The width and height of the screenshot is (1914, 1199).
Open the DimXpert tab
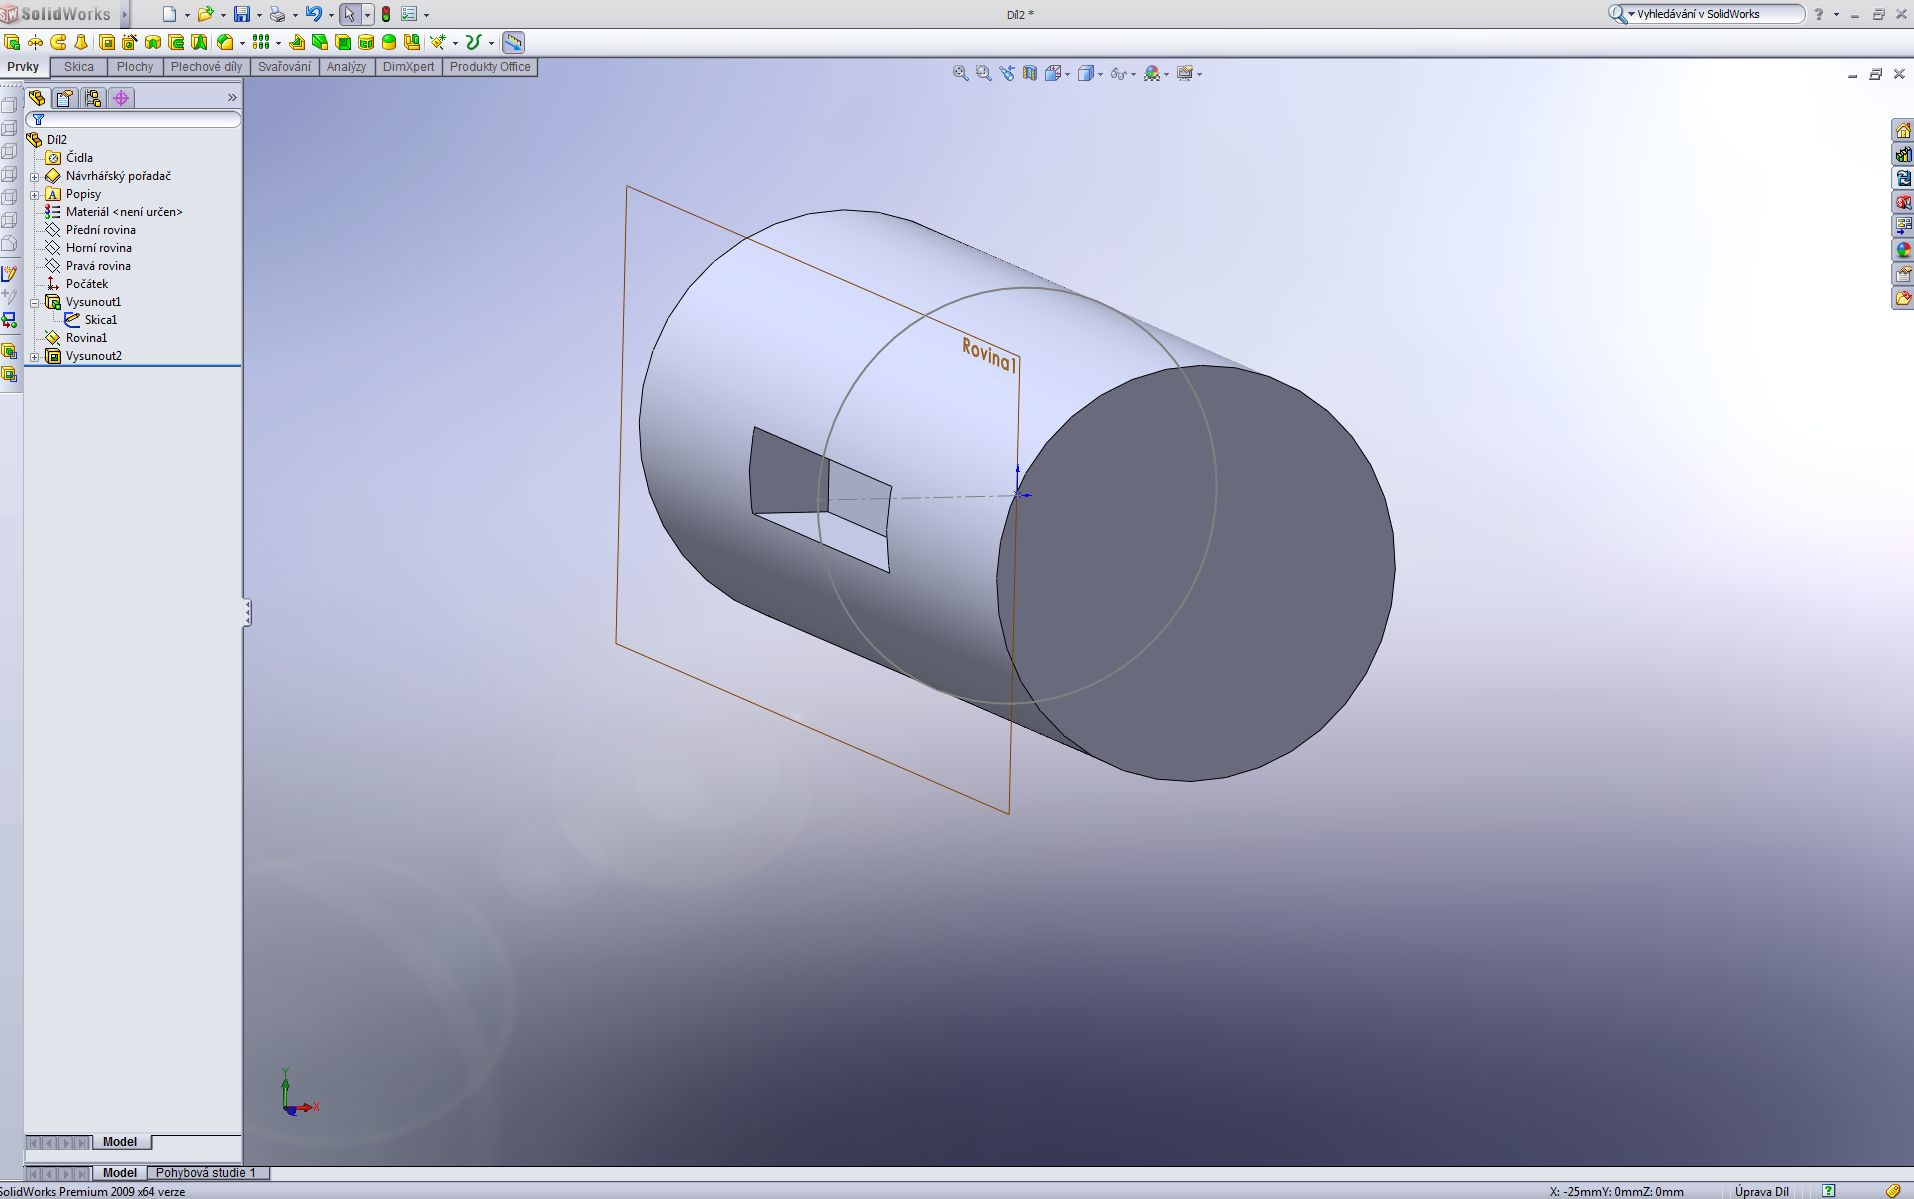[x=408, y=67]
